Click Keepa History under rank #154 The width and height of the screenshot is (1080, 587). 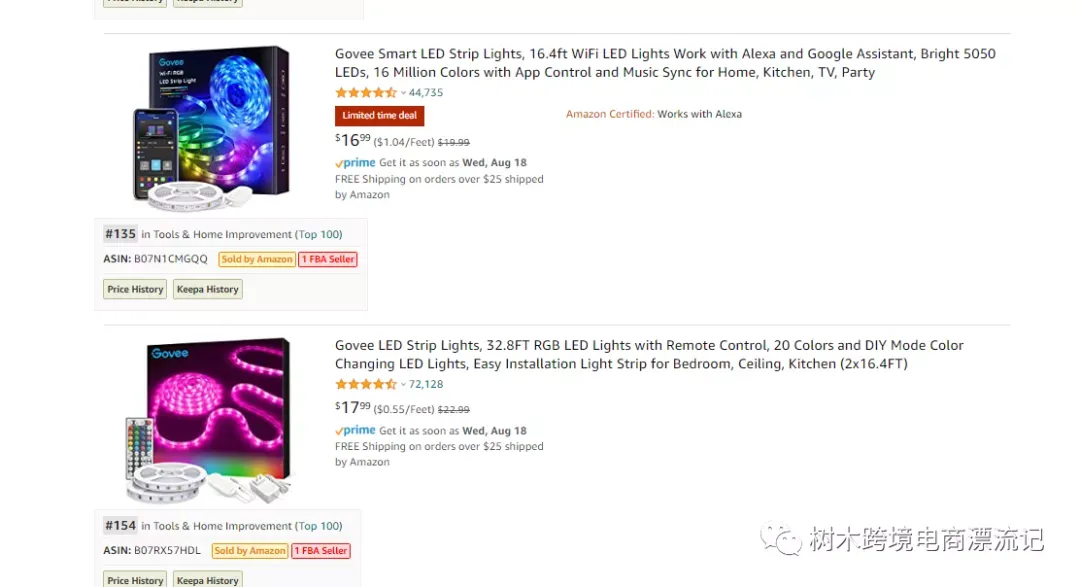pyautogui.click(x=207, y=579)
